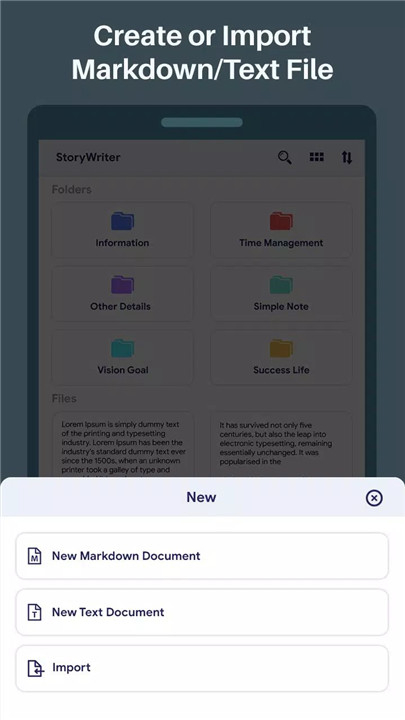Tap the search magnifier icon
This screenshot has width=405, height=720.
pos(285,158)
